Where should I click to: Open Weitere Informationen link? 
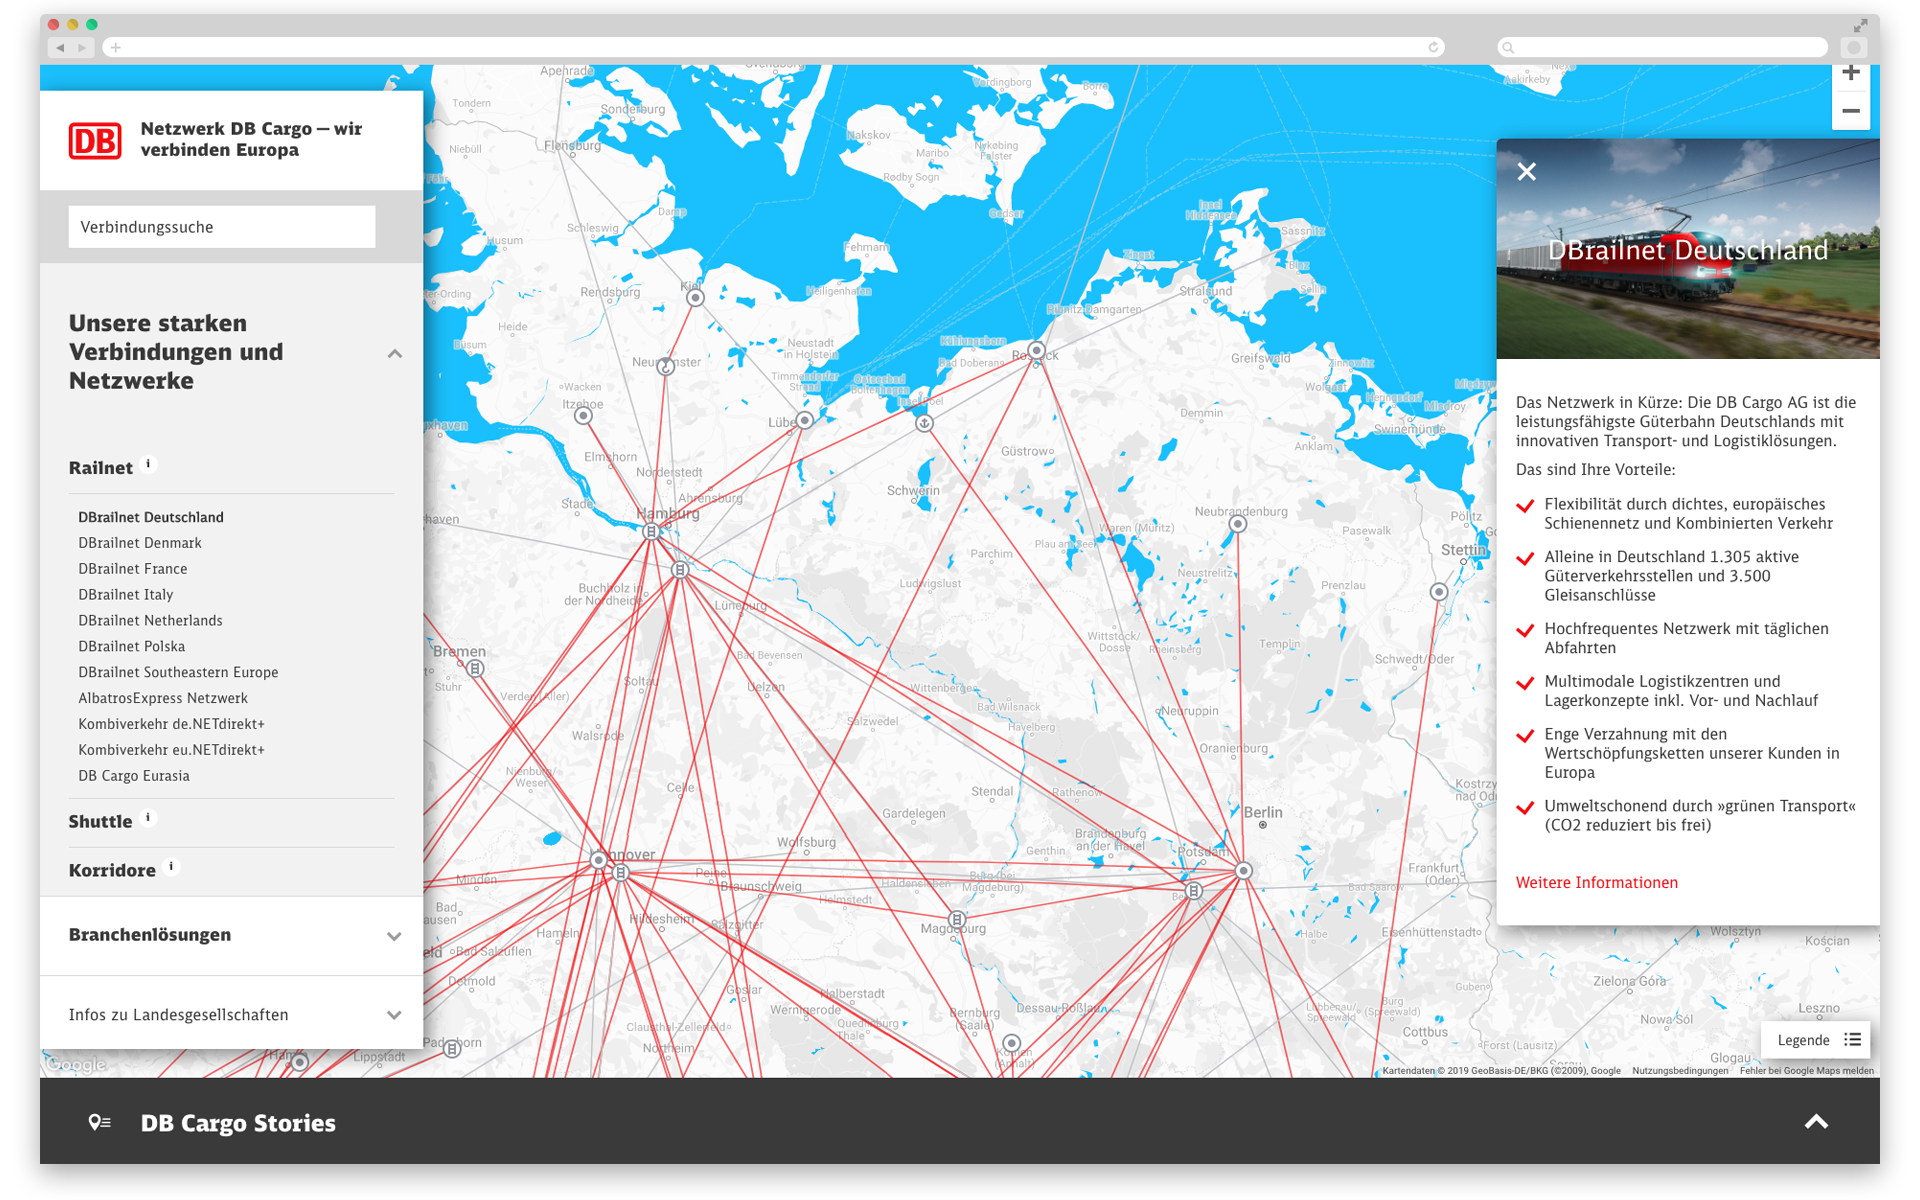coord(1596,882)
